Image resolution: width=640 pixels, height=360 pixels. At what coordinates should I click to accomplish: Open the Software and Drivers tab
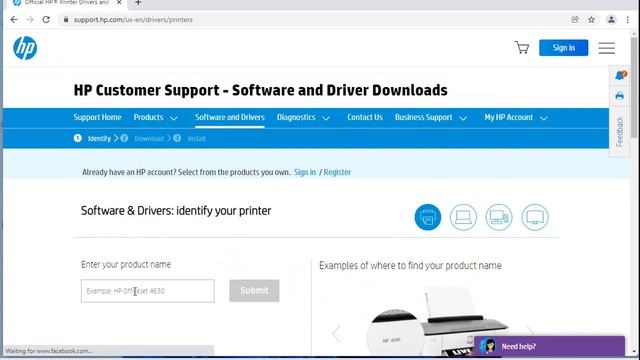(x=230, y=118)
